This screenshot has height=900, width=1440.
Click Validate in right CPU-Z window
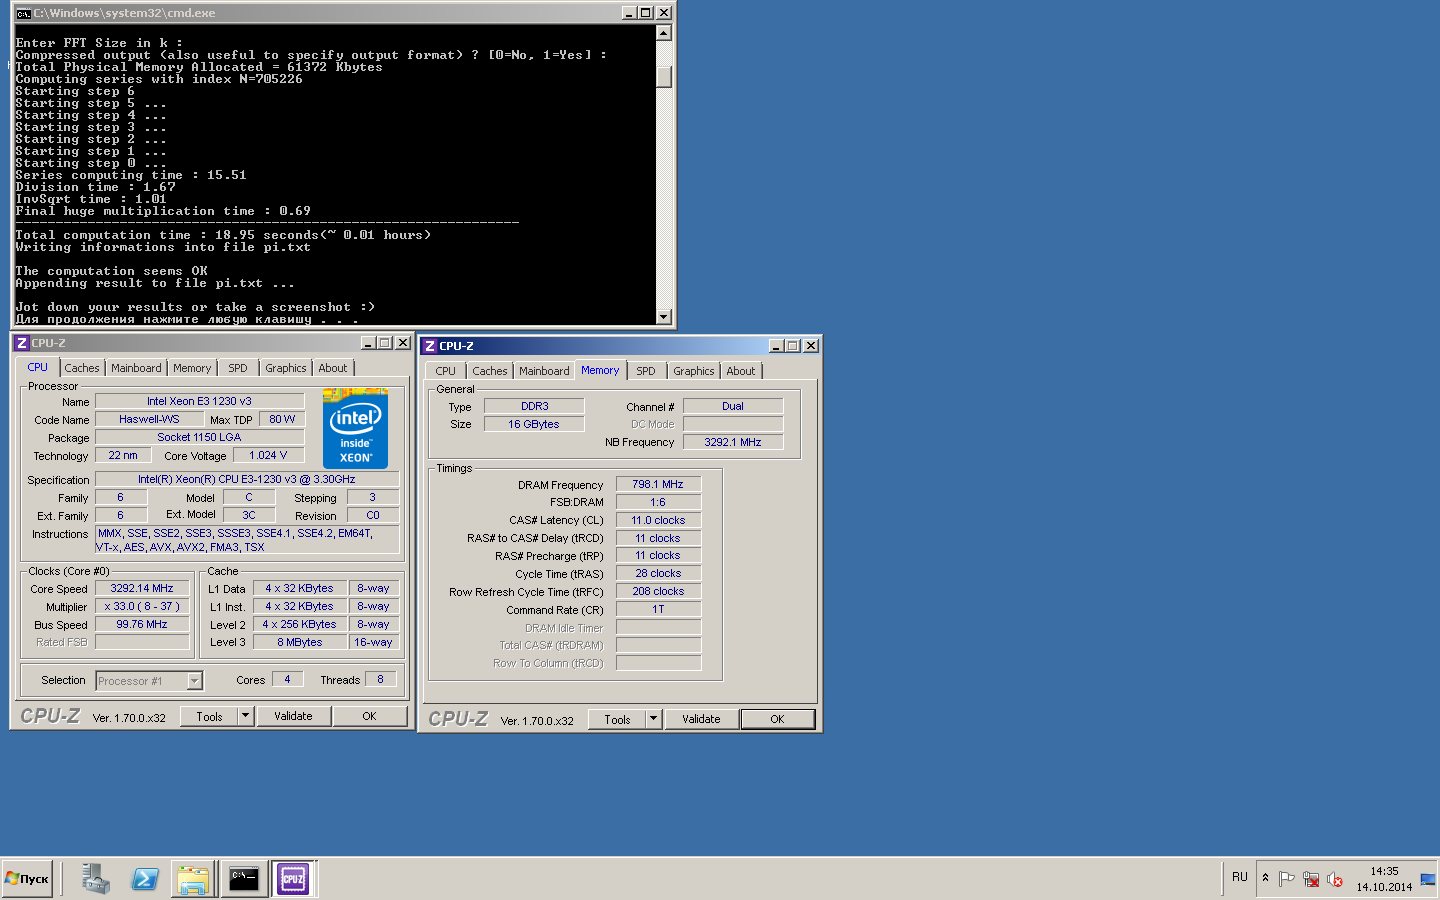point(701,719)
